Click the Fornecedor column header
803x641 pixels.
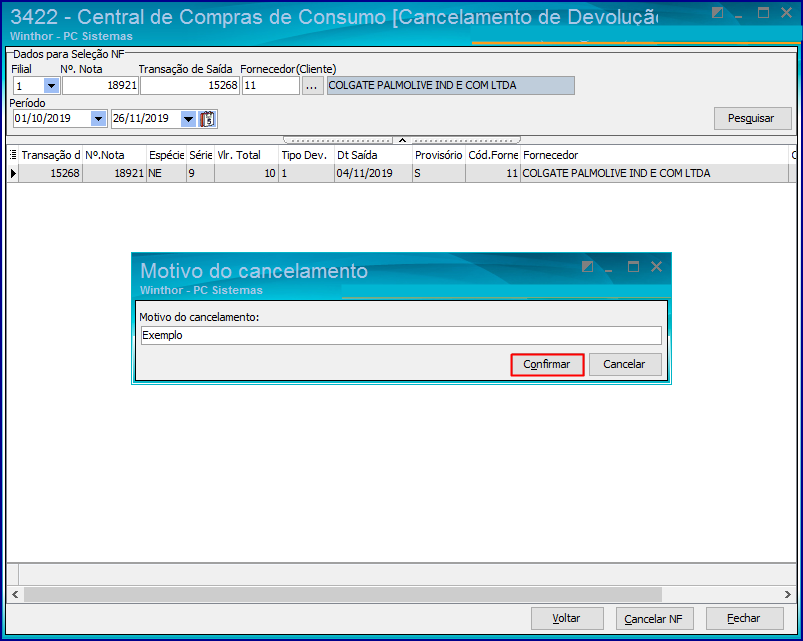654,155
